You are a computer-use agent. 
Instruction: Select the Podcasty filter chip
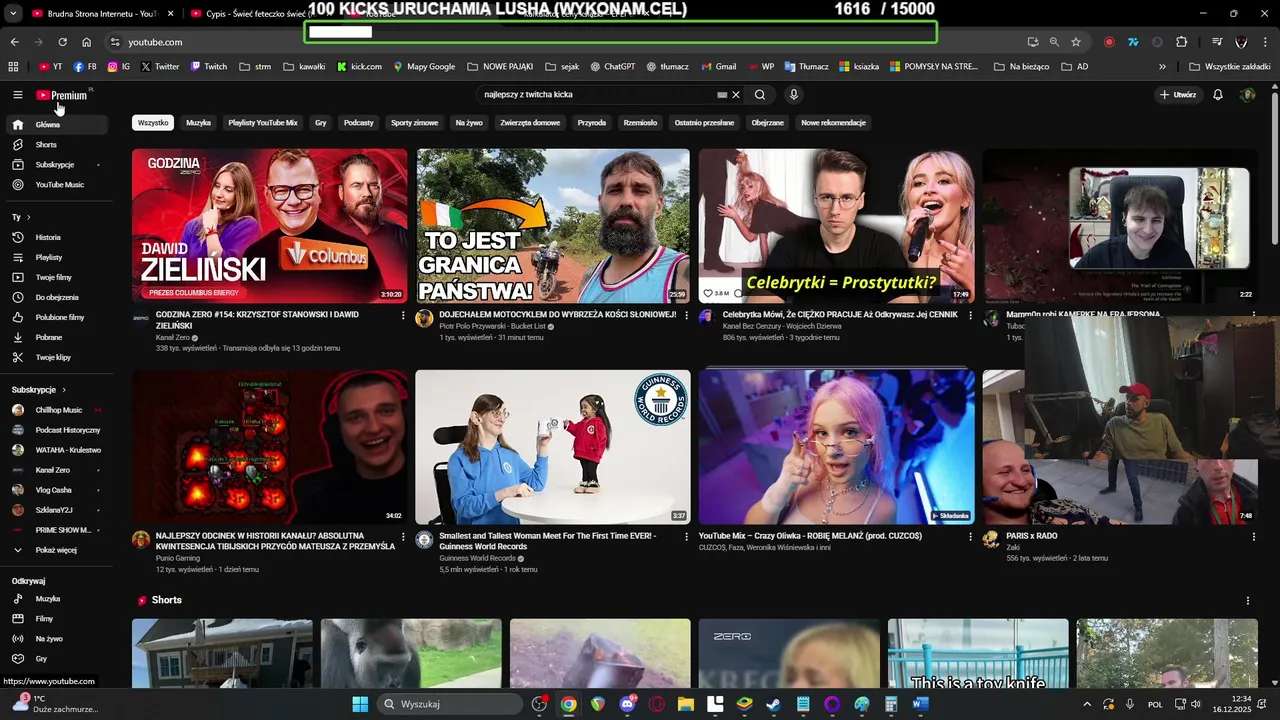click(x=359, y=123)
